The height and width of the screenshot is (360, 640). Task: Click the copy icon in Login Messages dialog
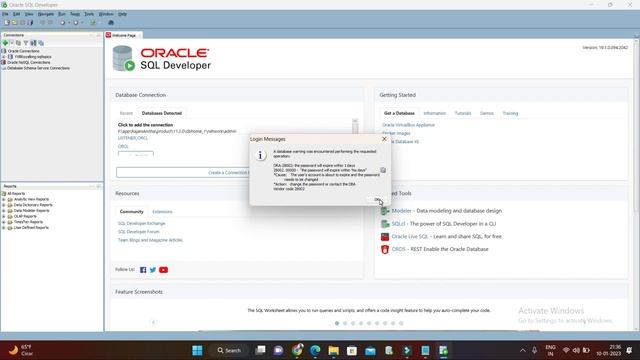point(383,170)
